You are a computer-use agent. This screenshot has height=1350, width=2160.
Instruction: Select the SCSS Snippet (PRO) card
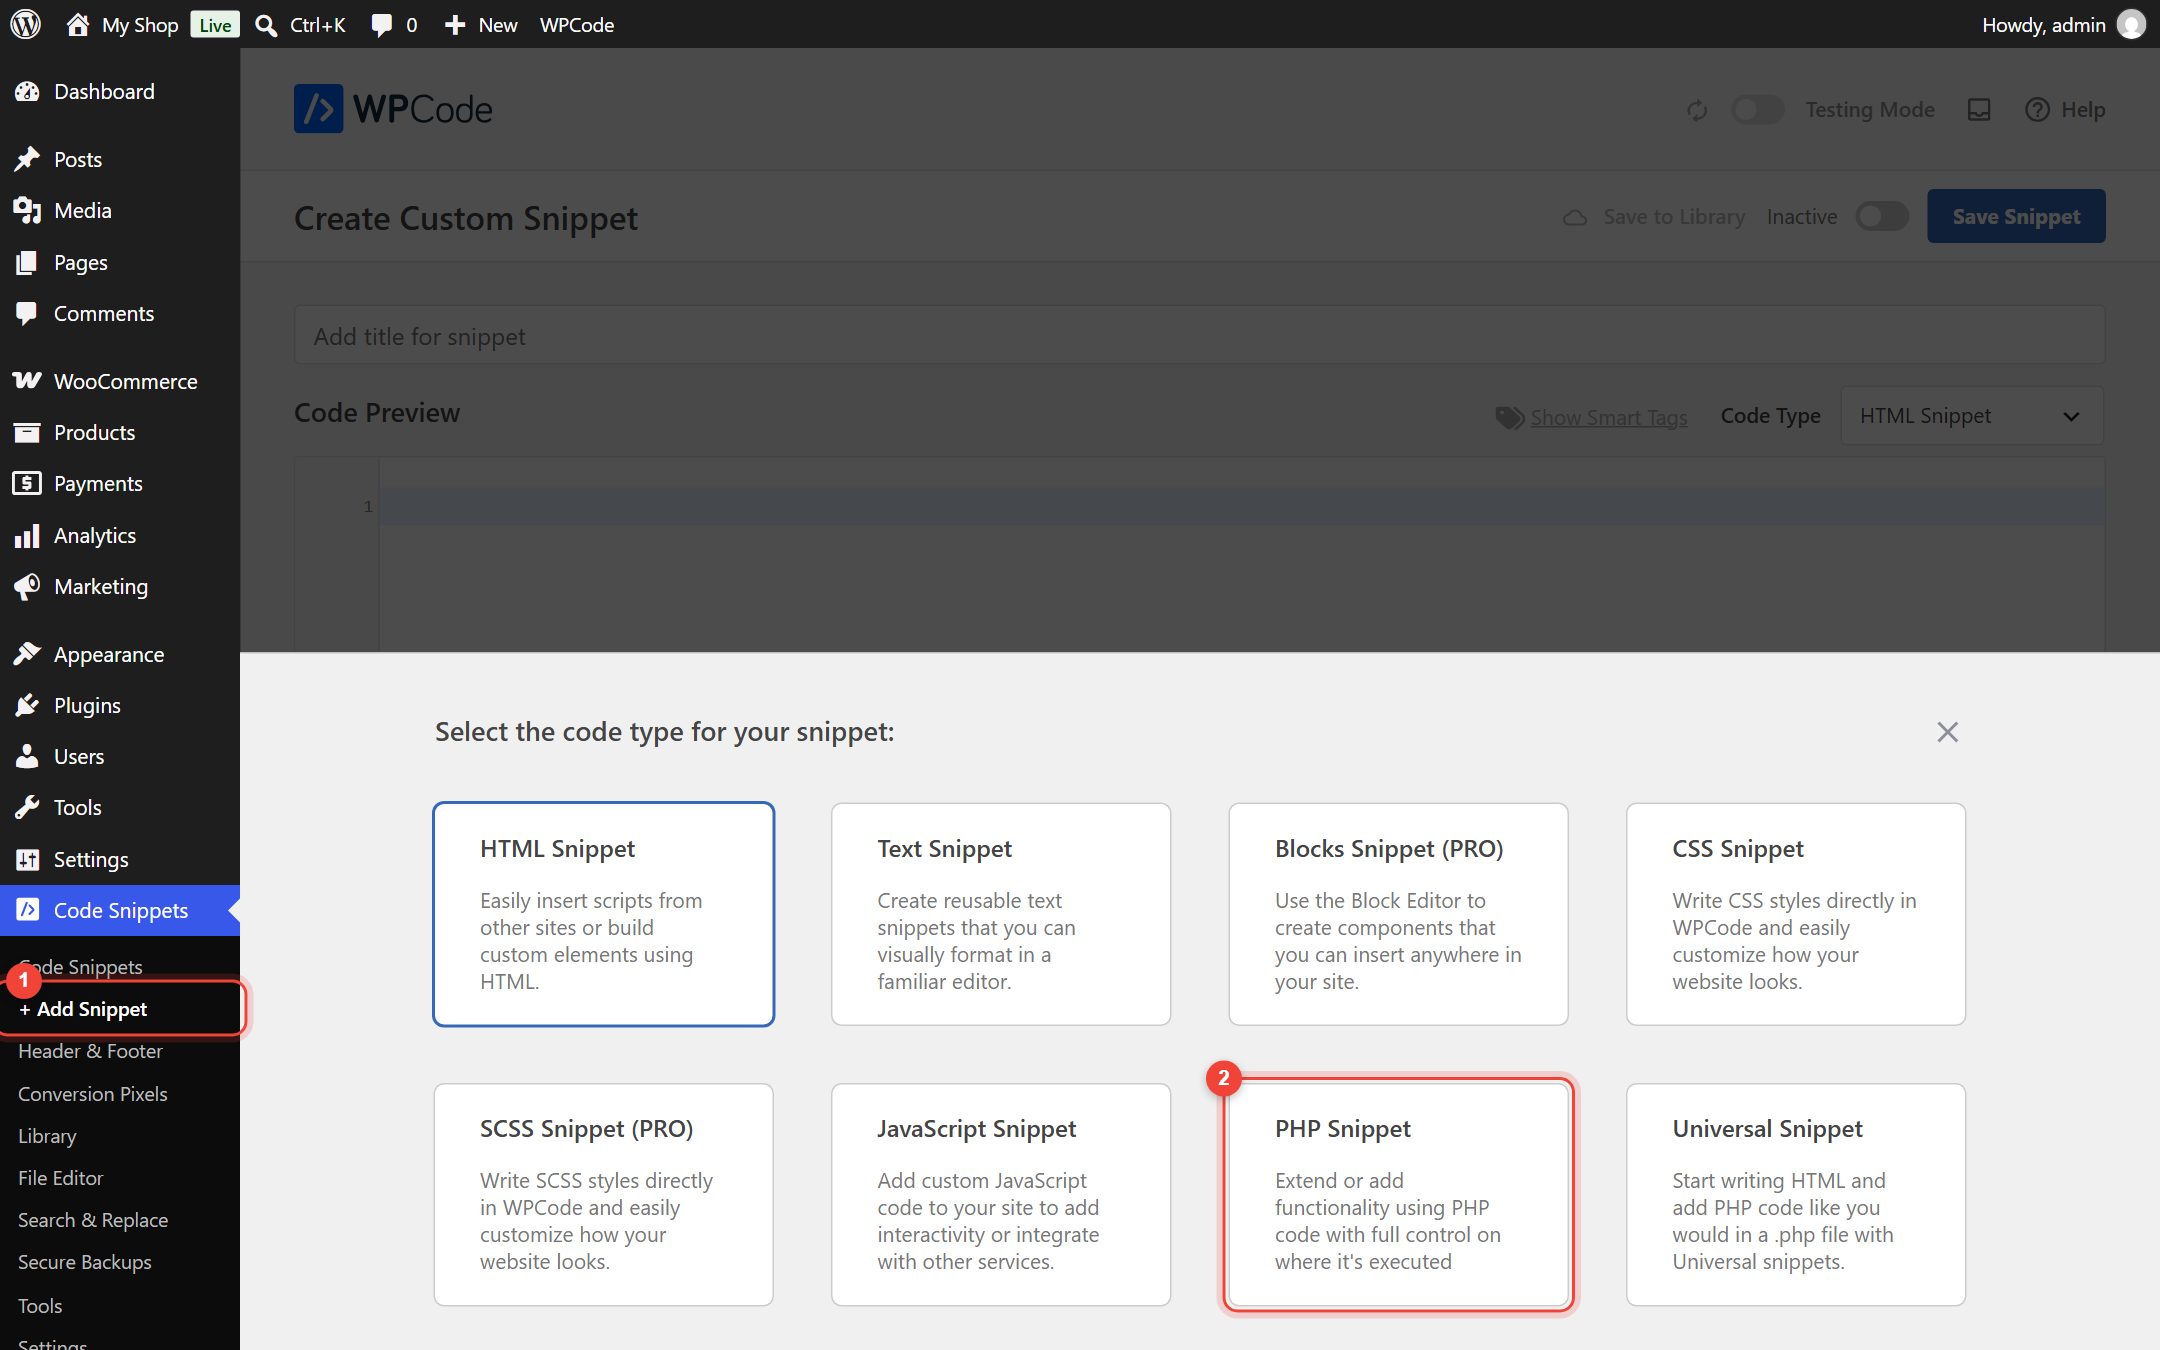pyautogui.click(x=603, y=1194)
